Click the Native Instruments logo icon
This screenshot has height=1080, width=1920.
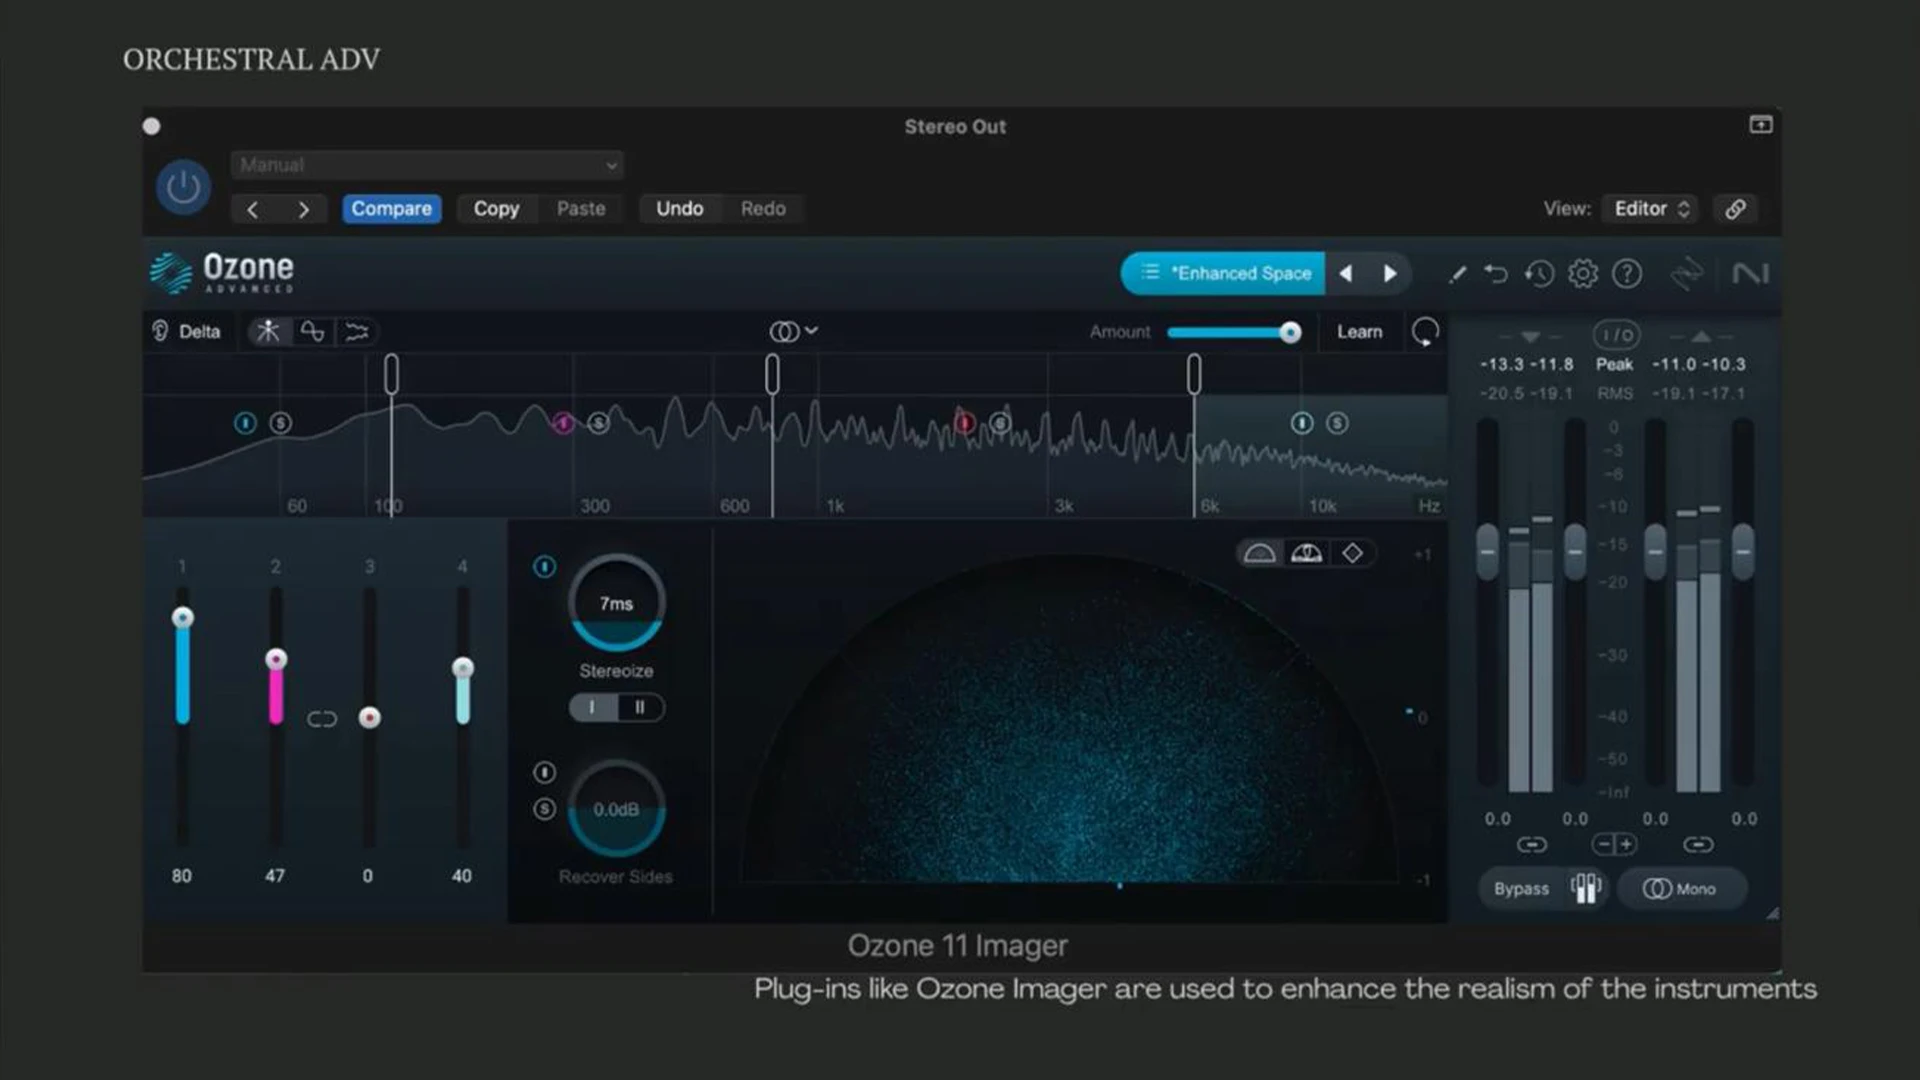click(x=1750, y=273)
